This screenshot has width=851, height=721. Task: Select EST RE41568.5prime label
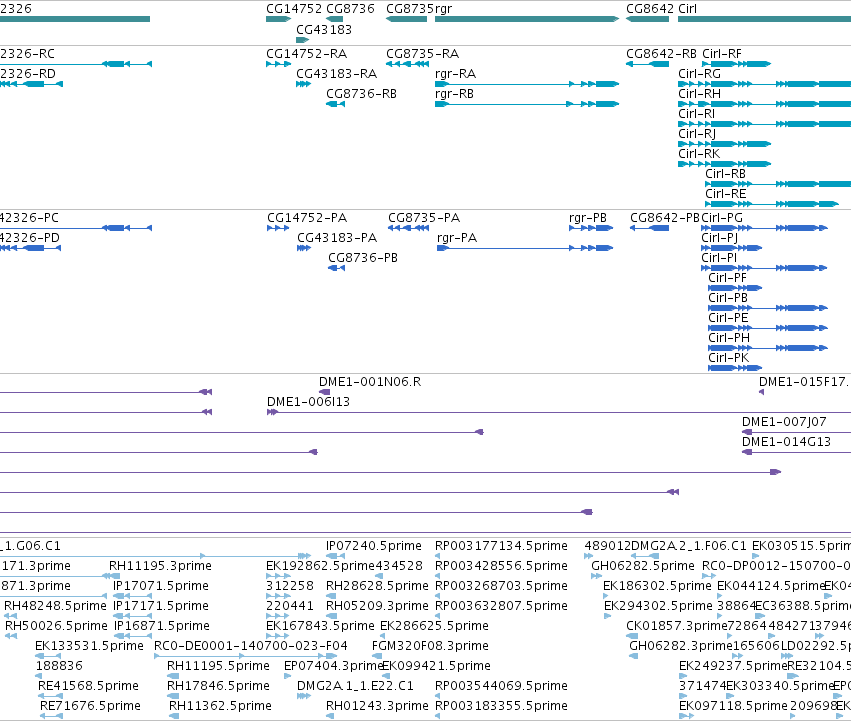tap(88, 686)
